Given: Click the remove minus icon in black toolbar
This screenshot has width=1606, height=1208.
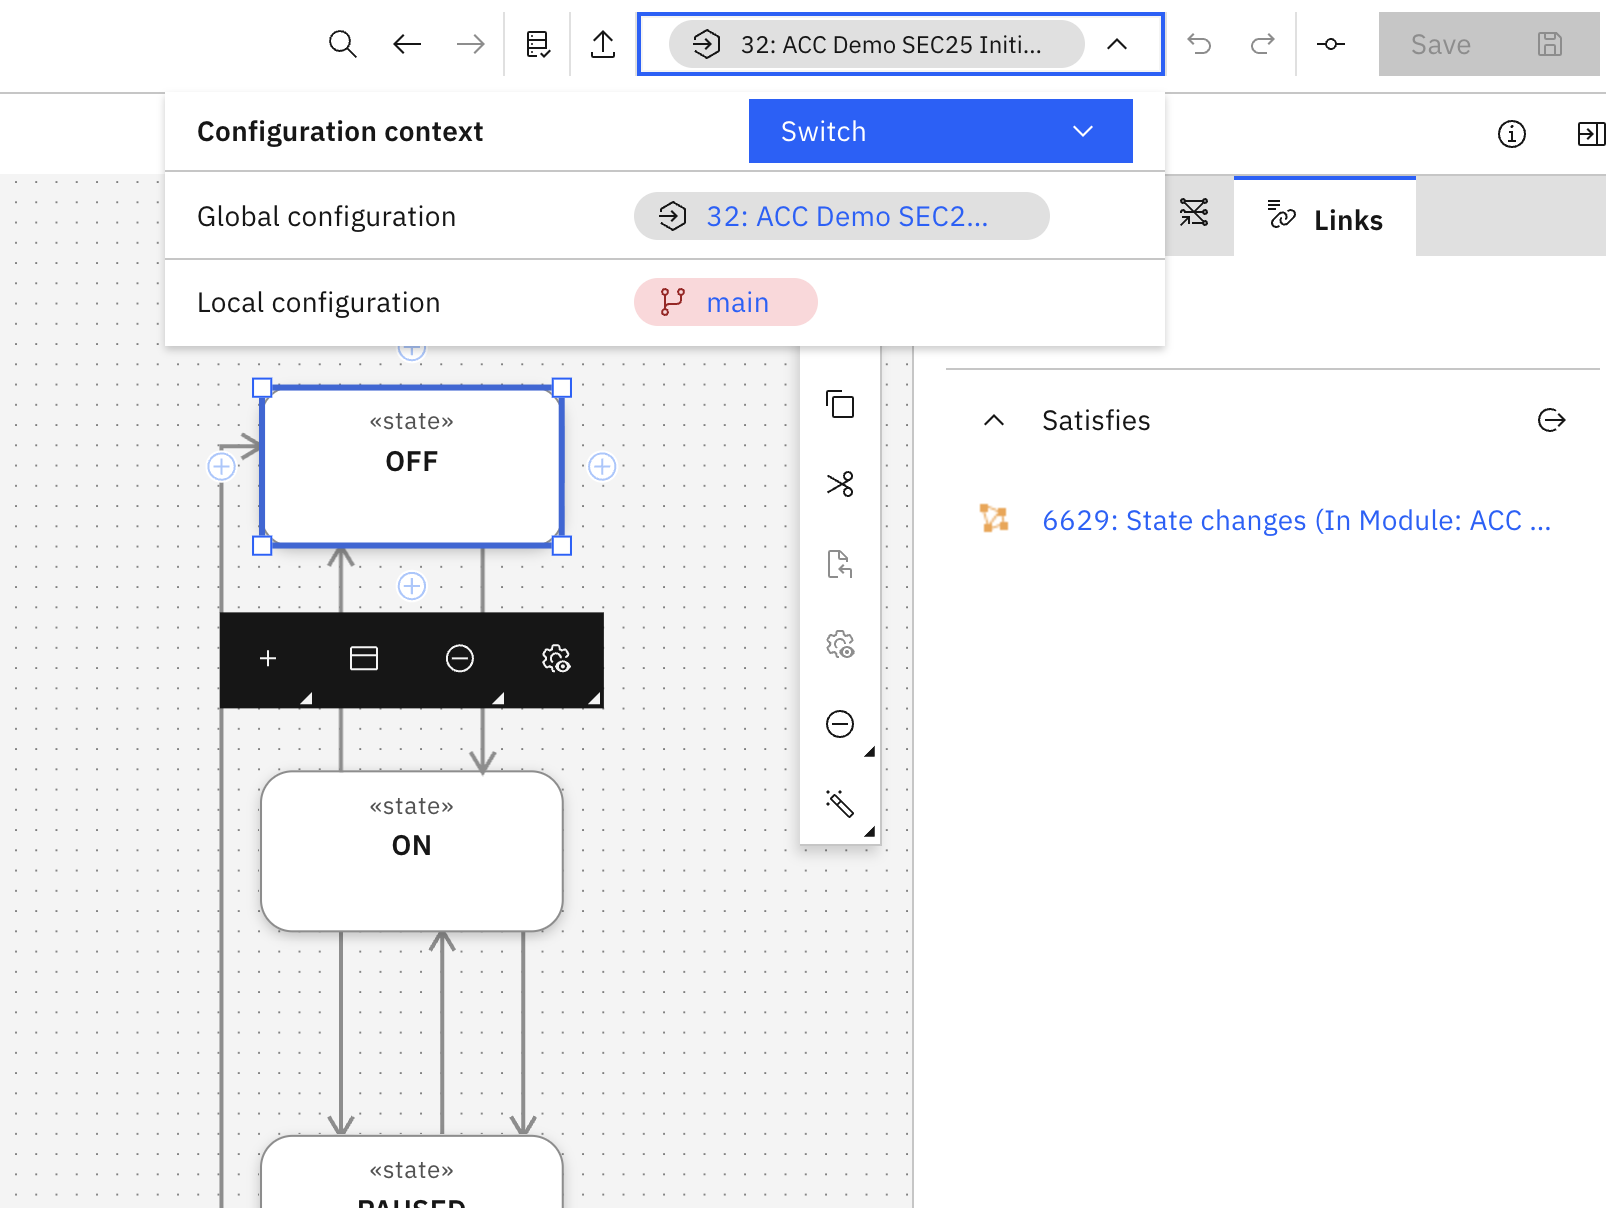Looking at the screenshot, I should pos(460,659).
